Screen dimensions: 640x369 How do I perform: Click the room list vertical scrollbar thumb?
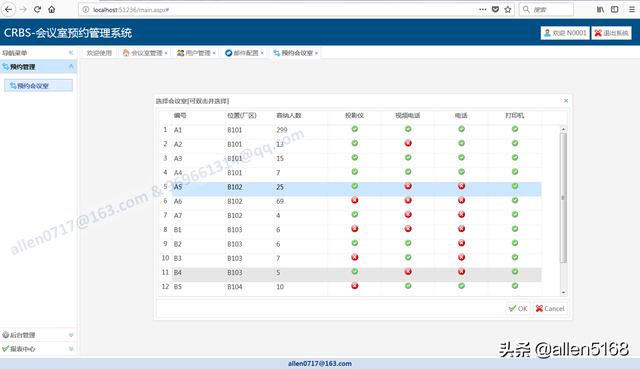tap(563, 198)
